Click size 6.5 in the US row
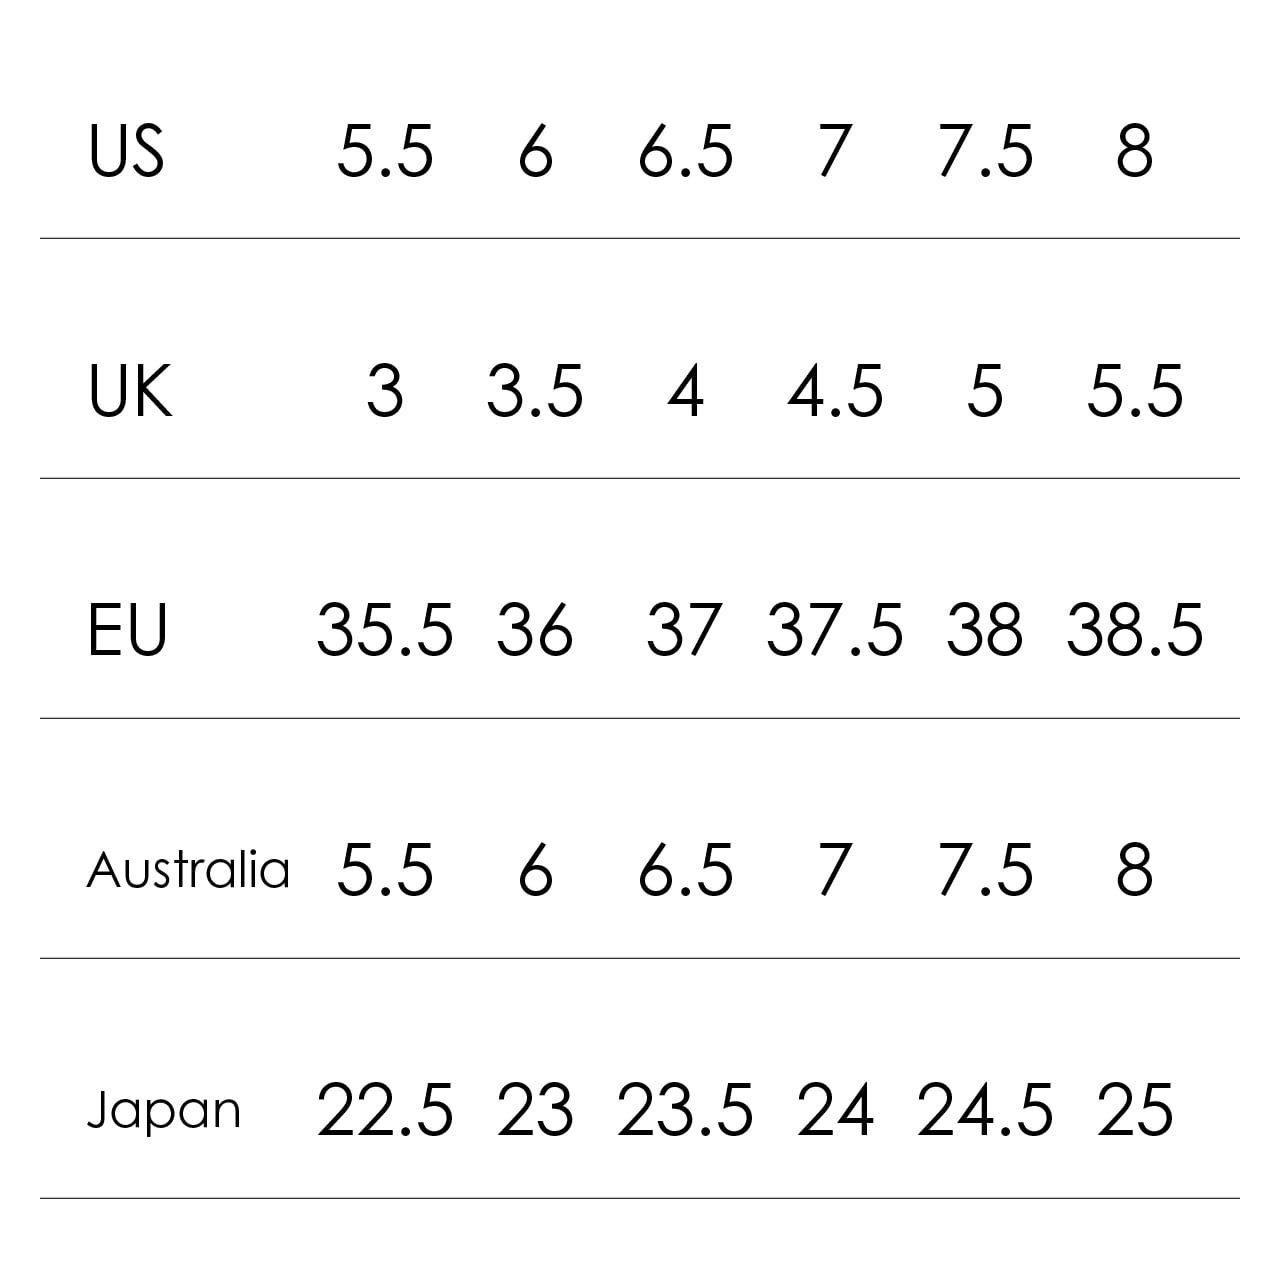1280x1280 pixels. click(x=686, y=152)
